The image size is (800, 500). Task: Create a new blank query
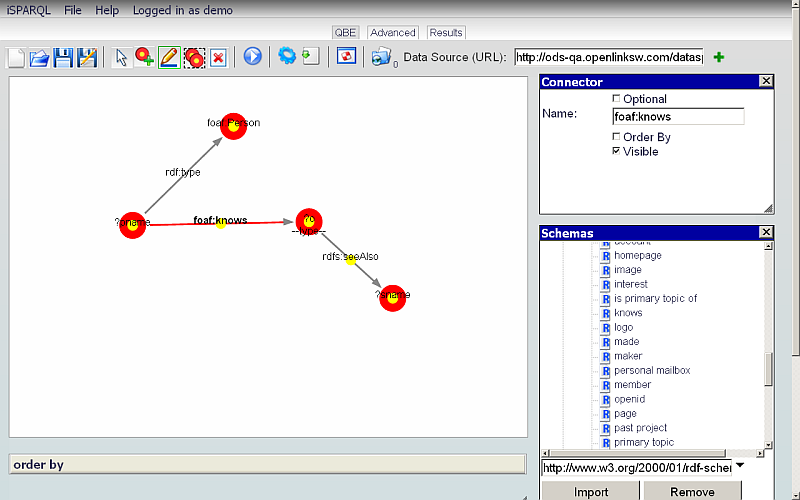pyautogui.click(x=16, y=57)
